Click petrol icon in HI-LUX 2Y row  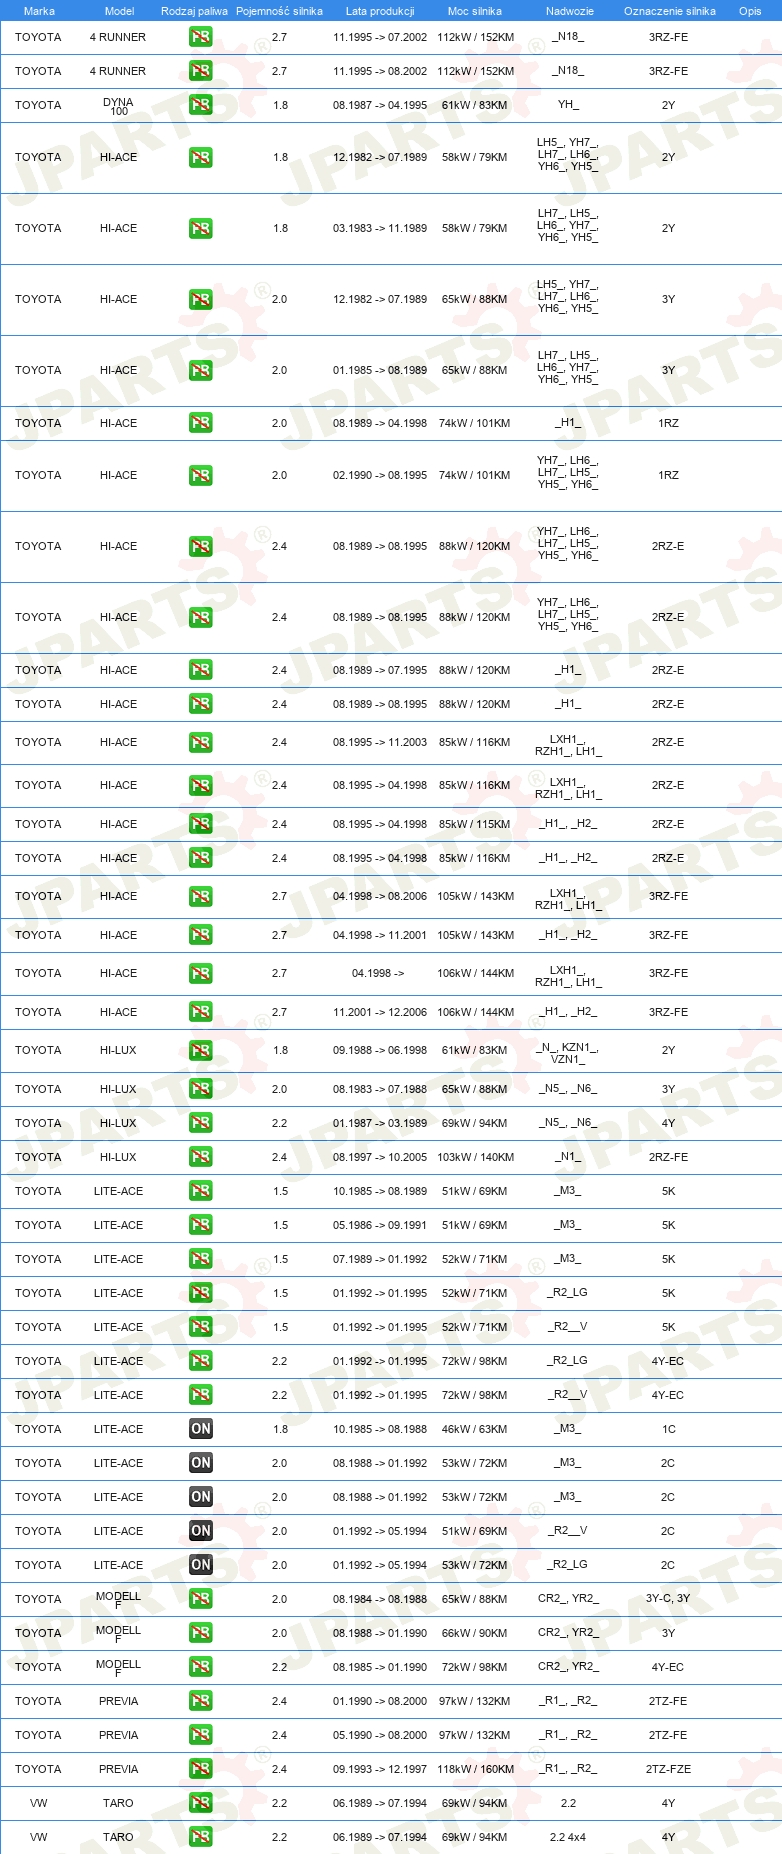[201, 1050]
